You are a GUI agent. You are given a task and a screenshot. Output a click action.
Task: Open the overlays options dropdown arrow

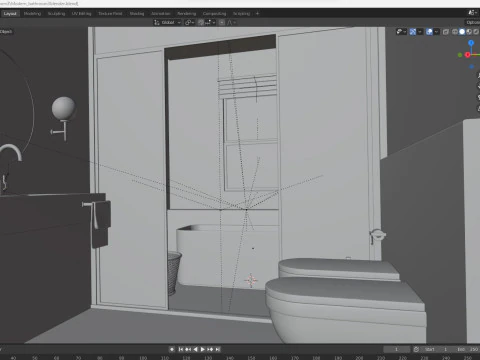[x=437, y=32]
